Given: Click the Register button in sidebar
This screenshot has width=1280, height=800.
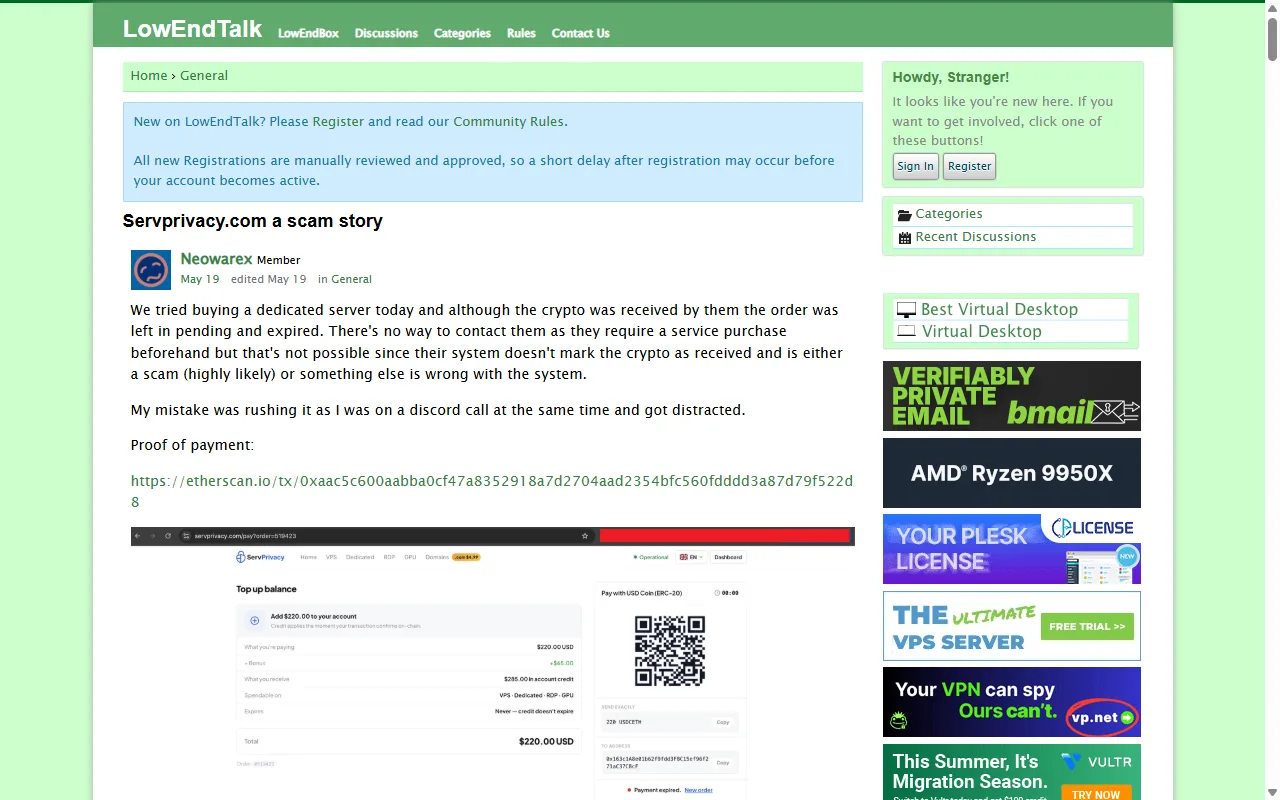Looking at the screenshot, I should tap(969, 166).
